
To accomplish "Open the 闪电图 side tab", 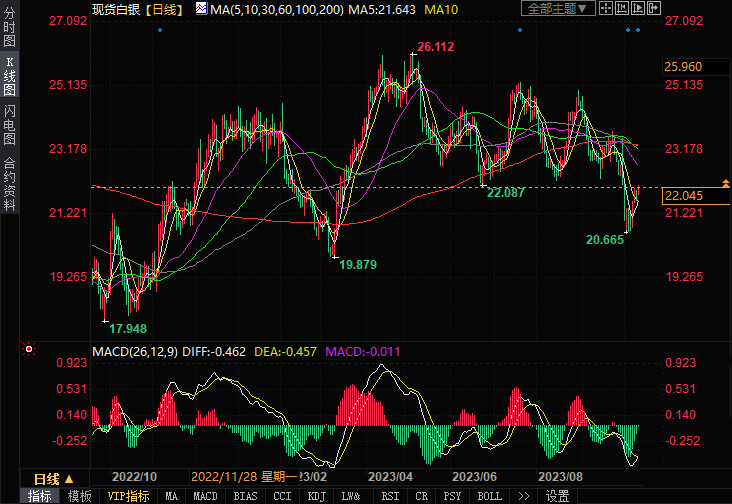I will pyautogui.click(x=9, y=126).
